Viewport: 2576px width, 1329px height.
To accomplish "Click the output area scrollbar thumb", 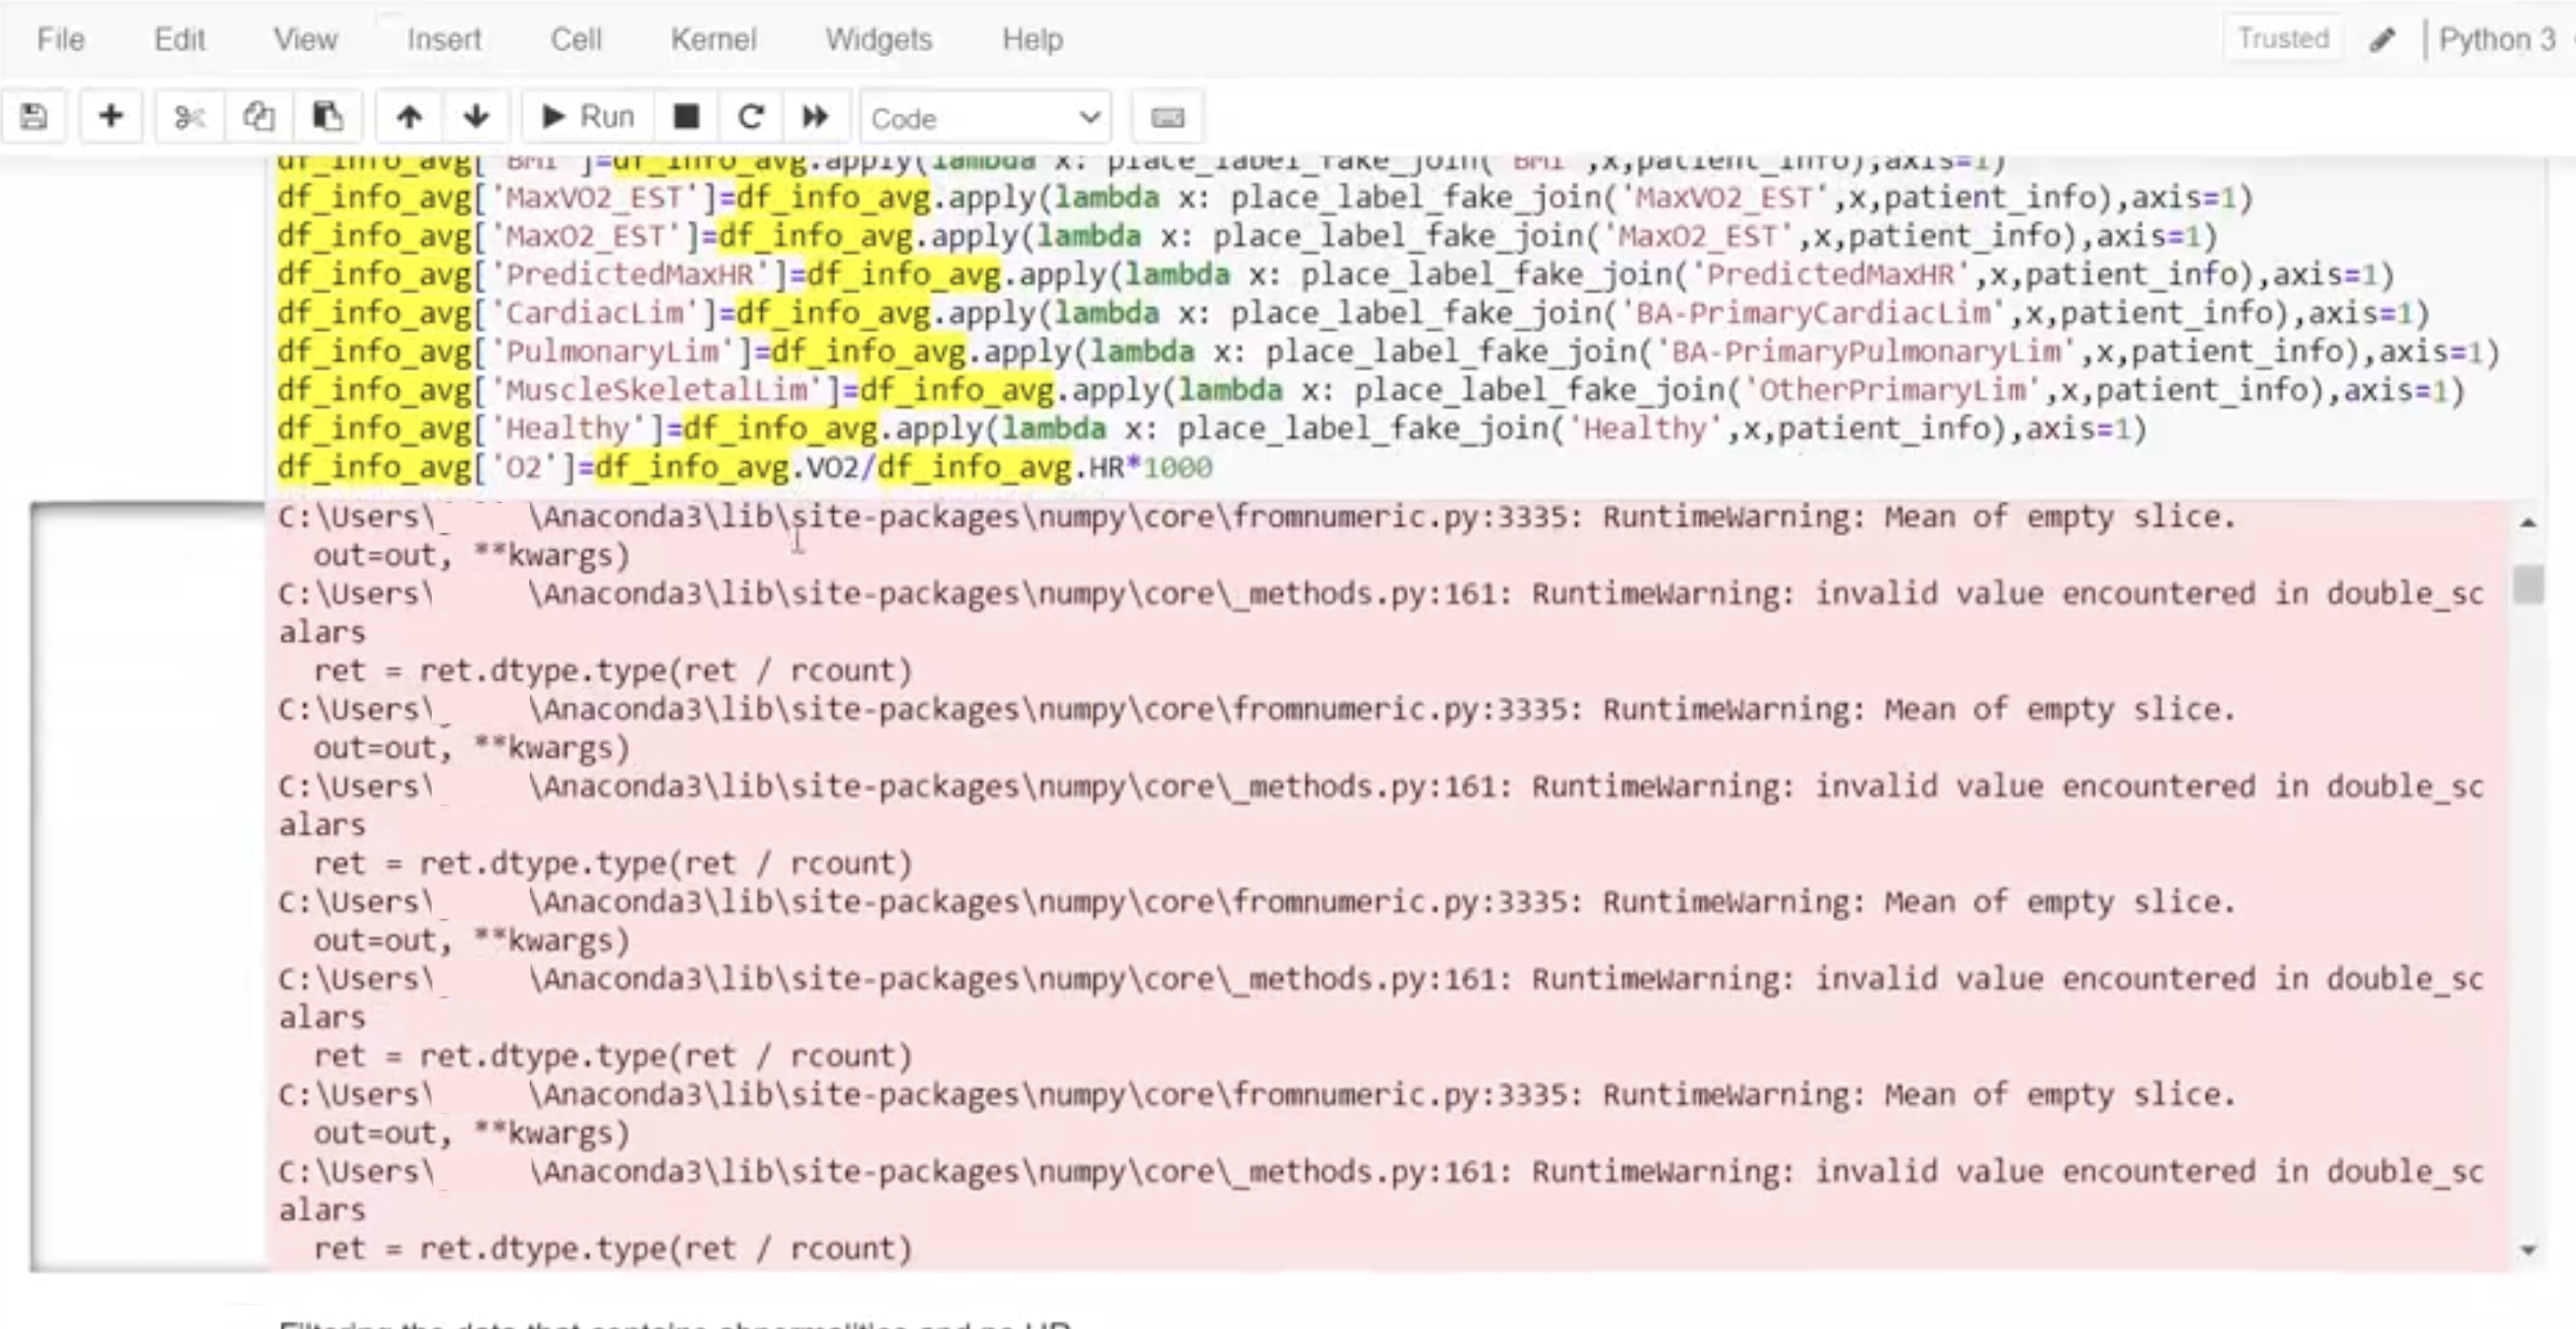I will 2529,585.
